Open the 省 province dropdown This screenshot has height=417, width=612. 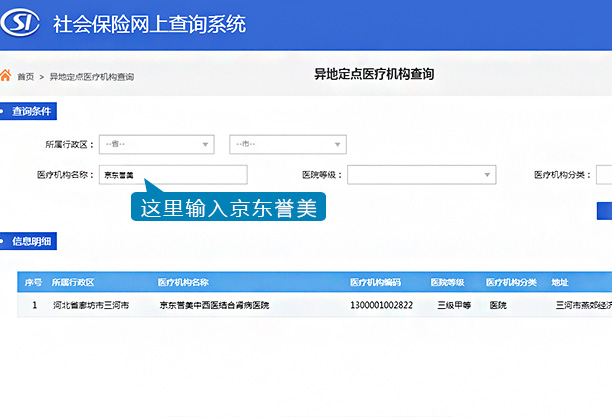(157, 144)
